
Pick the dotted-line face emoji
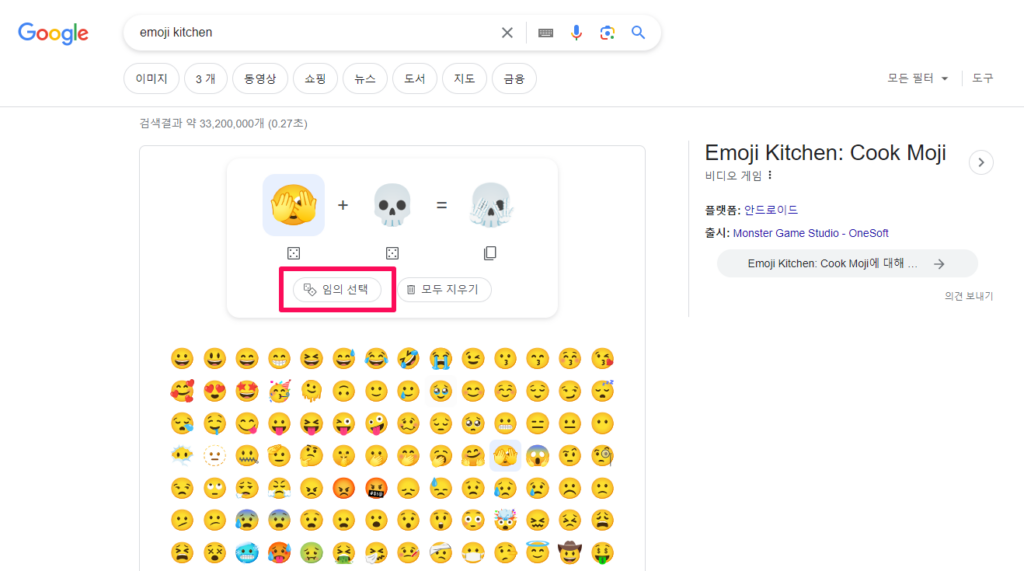pos(214,456)
